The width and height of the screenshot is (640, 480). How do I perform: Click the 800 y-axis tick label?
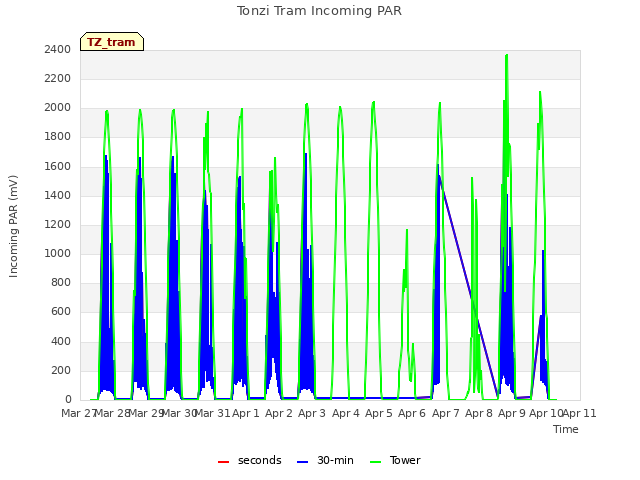click(61, 282)
